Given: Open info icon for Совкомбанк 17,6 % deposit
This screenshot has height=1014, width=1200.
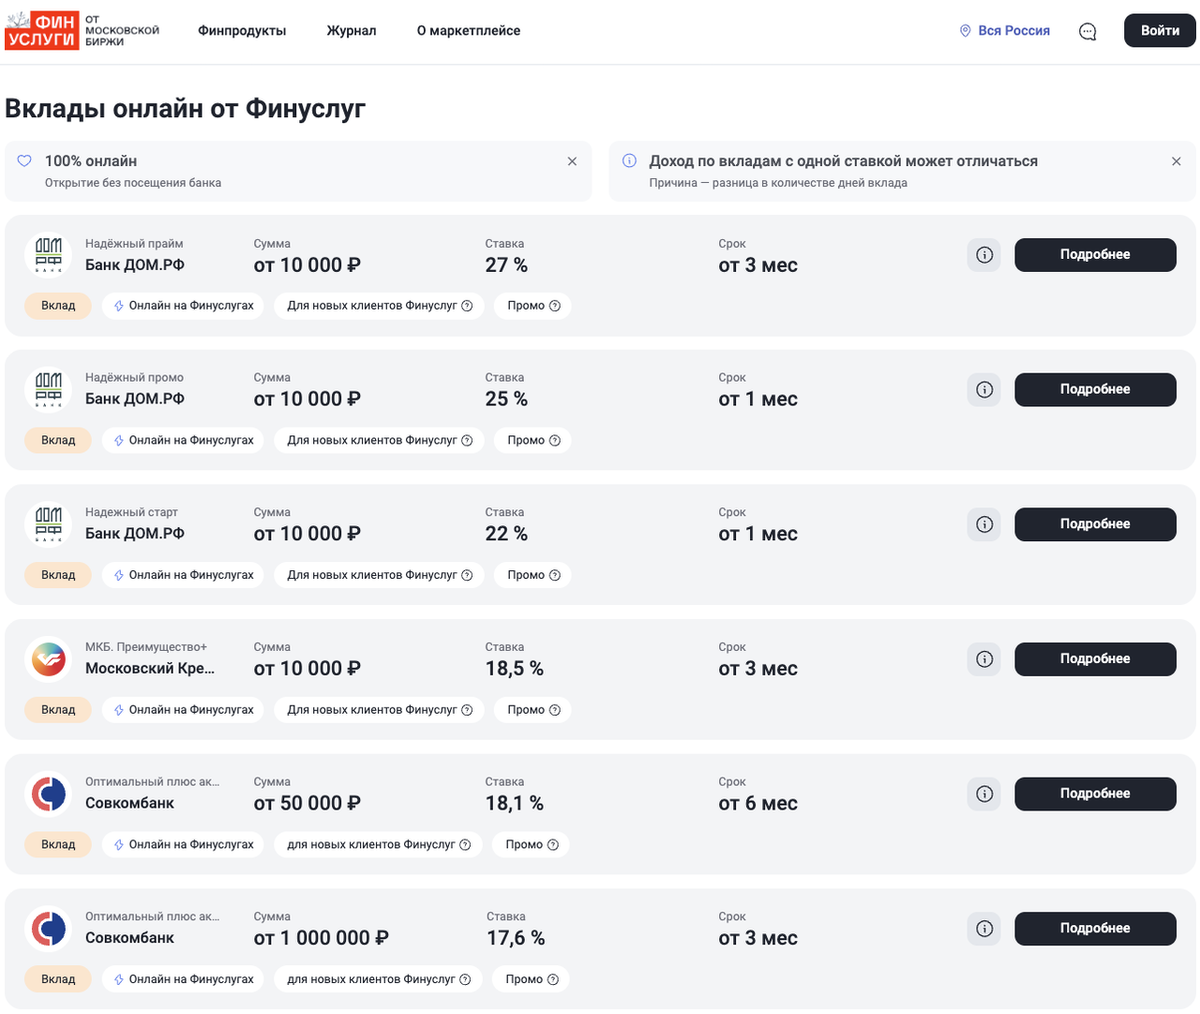Looking at the screenshot, I should pos(984,928).
